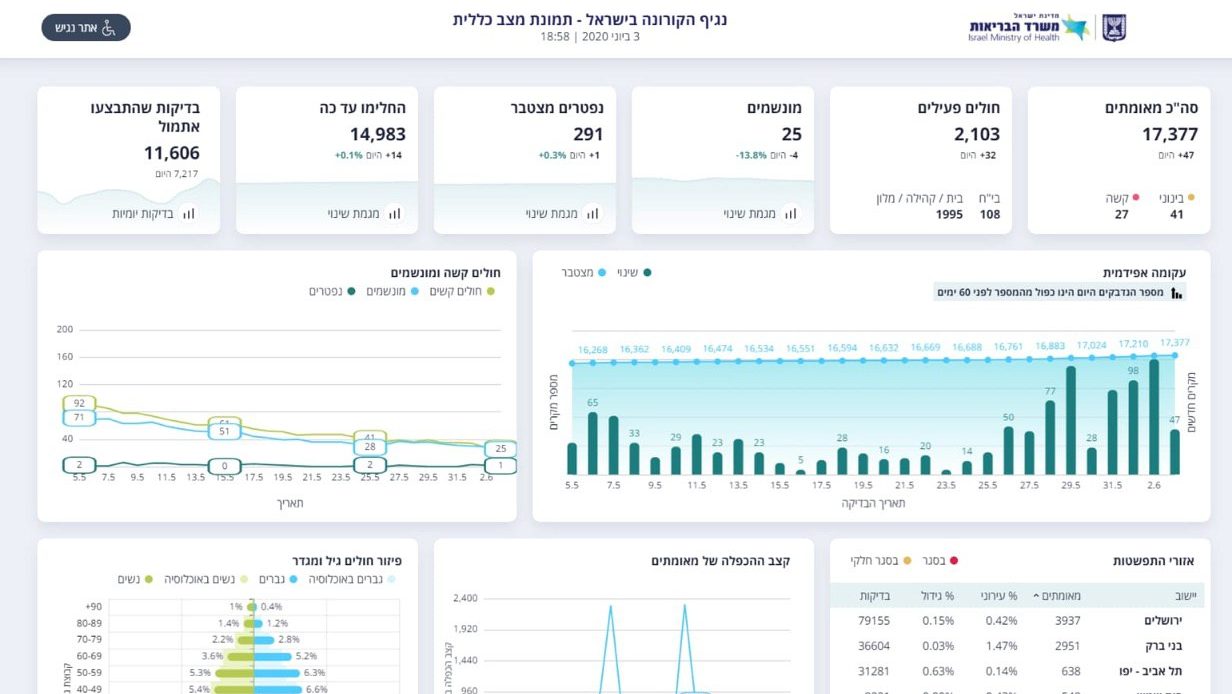Click the doubling info bar-chart icon in epidemic curve
Viewport: 1232px width, 694px height.
[1177, 293]
